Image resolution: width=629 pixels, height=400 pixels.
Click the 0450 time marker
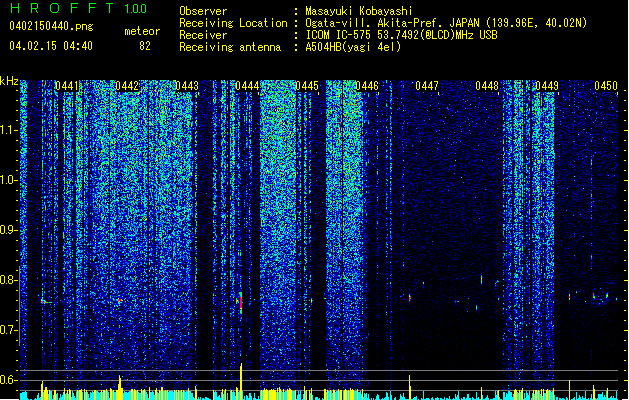point(606,86)
